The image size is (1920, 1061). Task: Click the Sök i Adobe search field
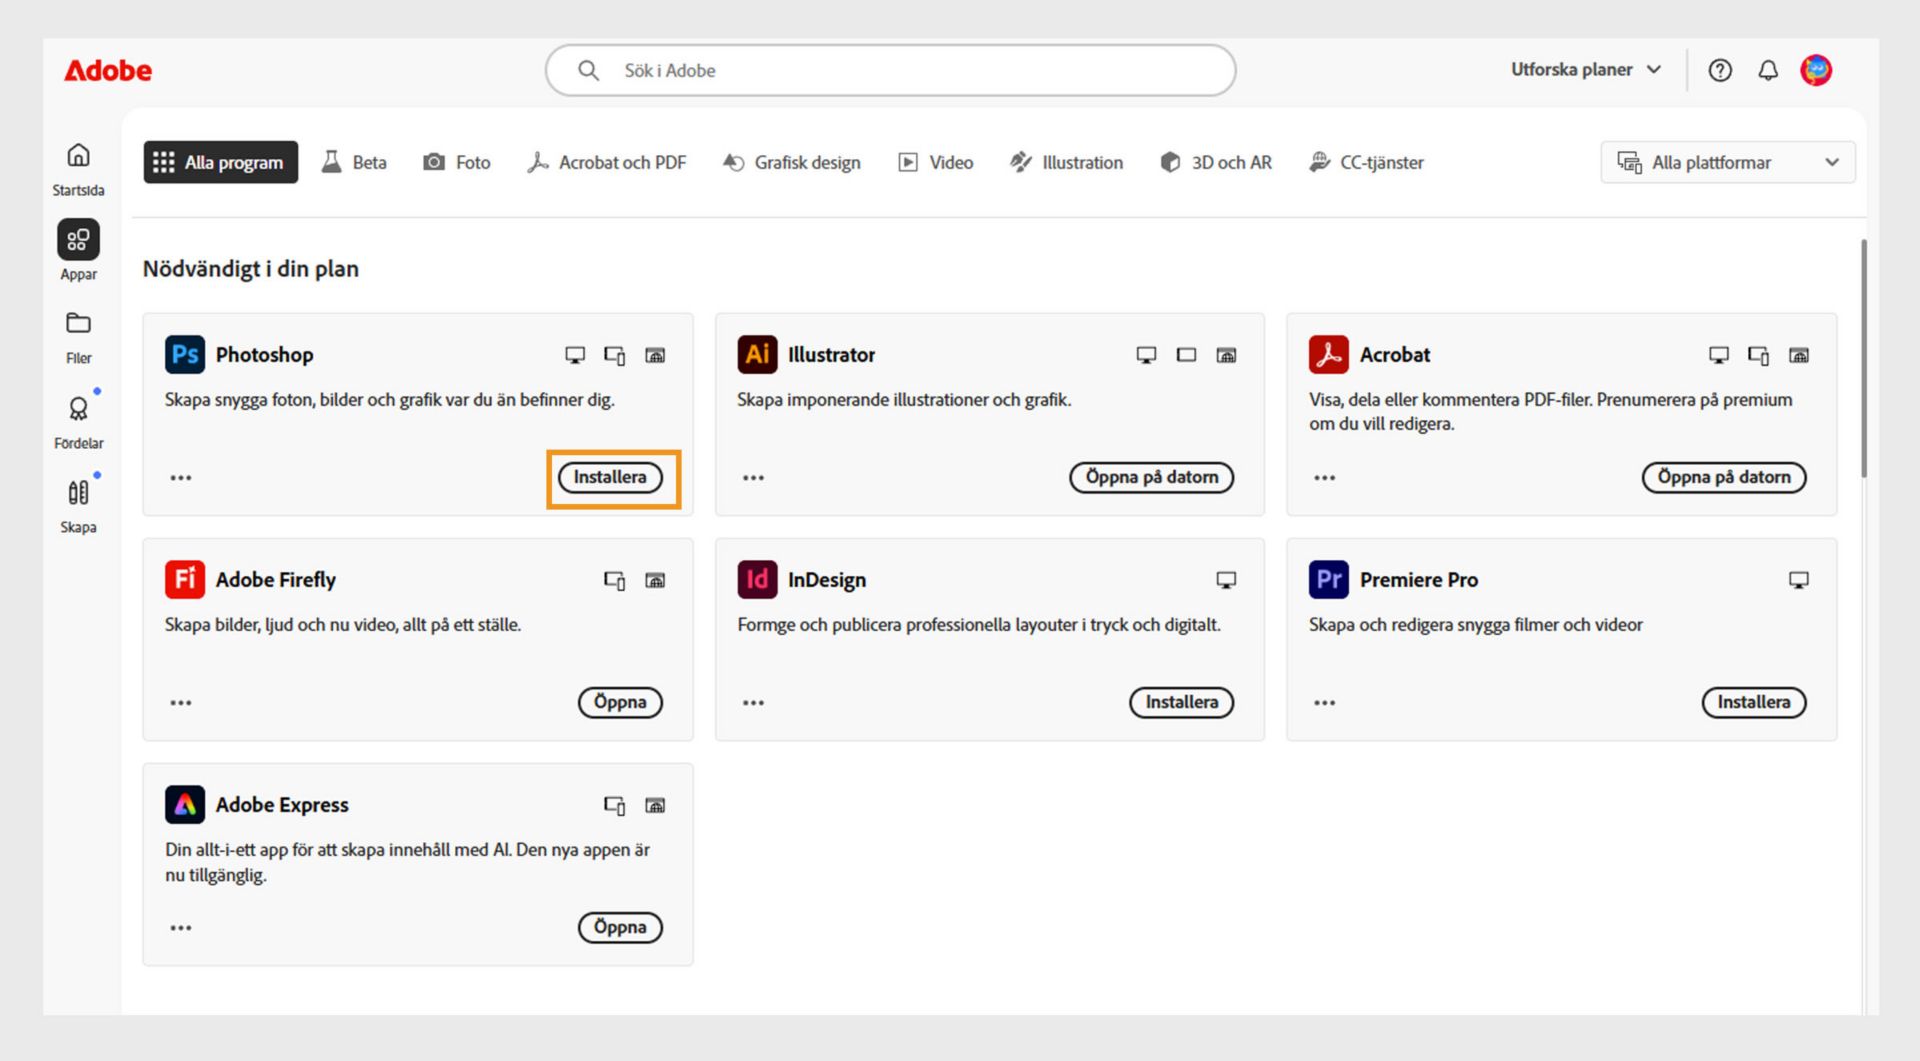[x=890, y=70]
